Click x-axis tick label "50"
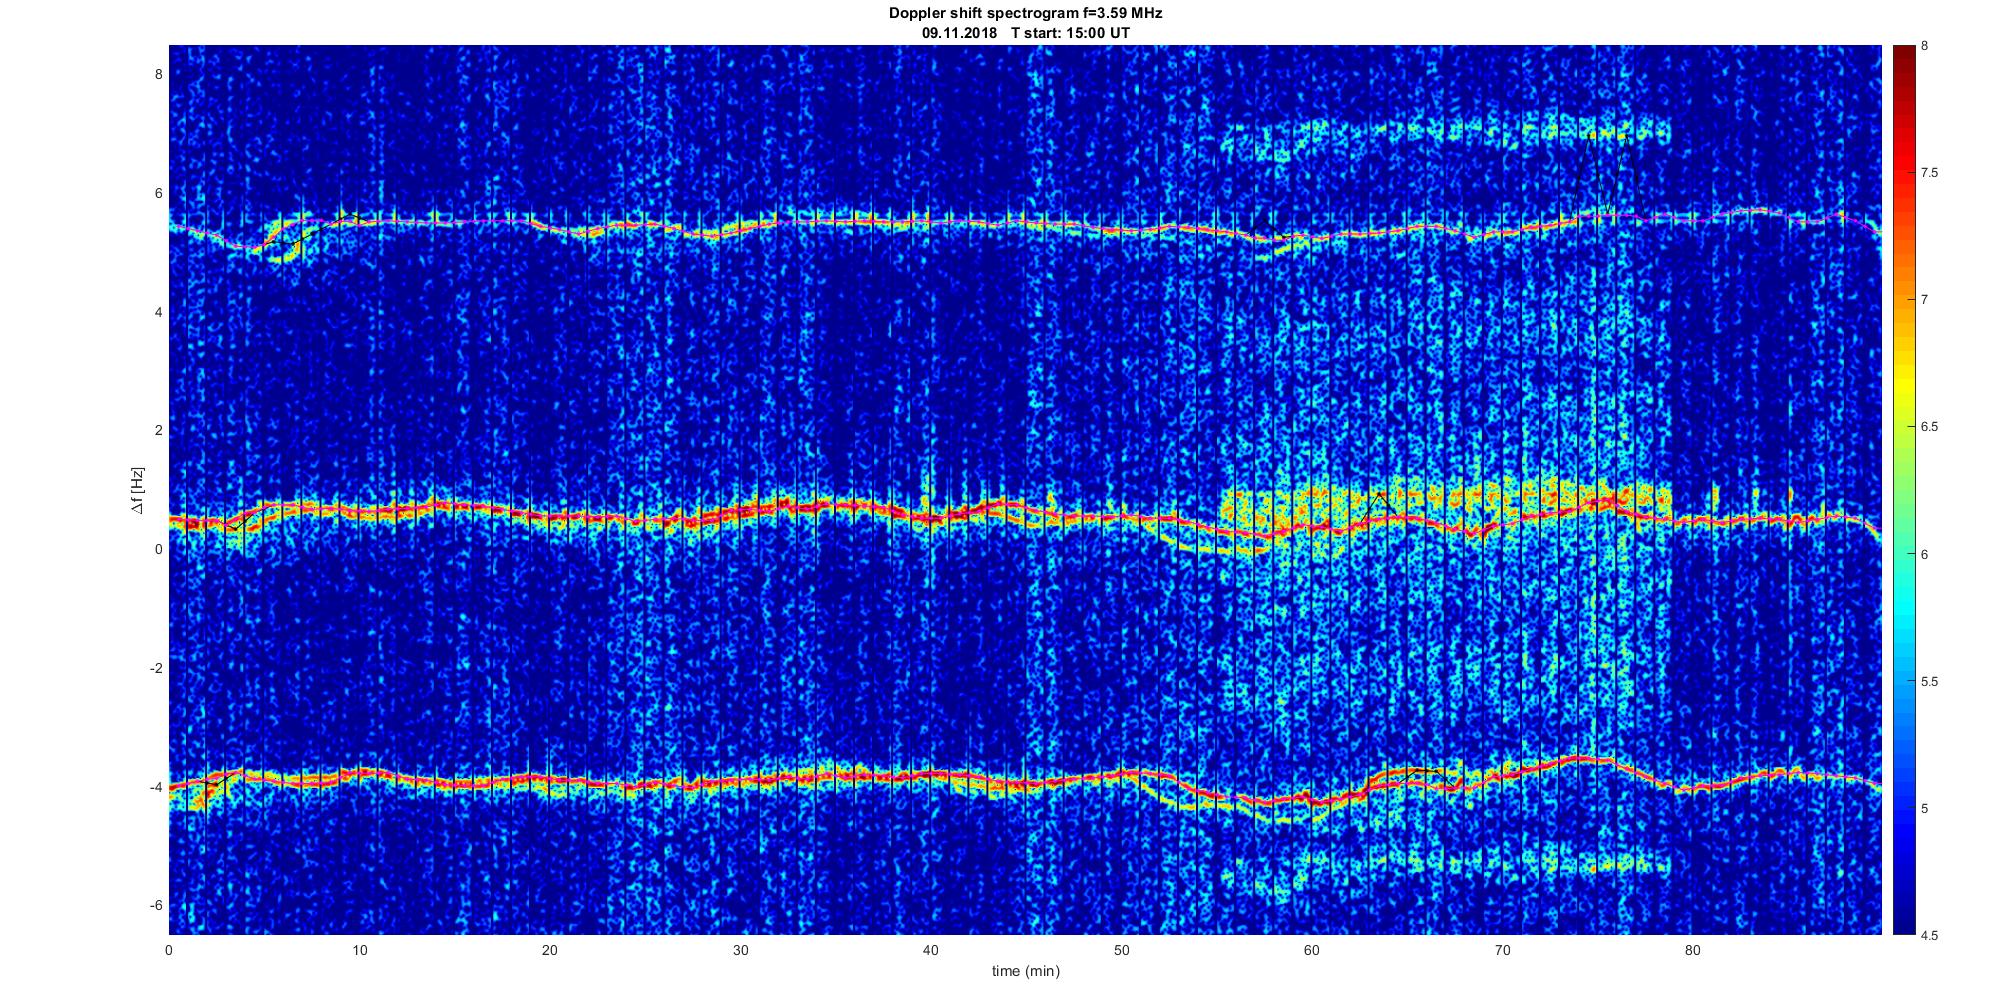2000x1003 pixels. (x=1122, y=950)
